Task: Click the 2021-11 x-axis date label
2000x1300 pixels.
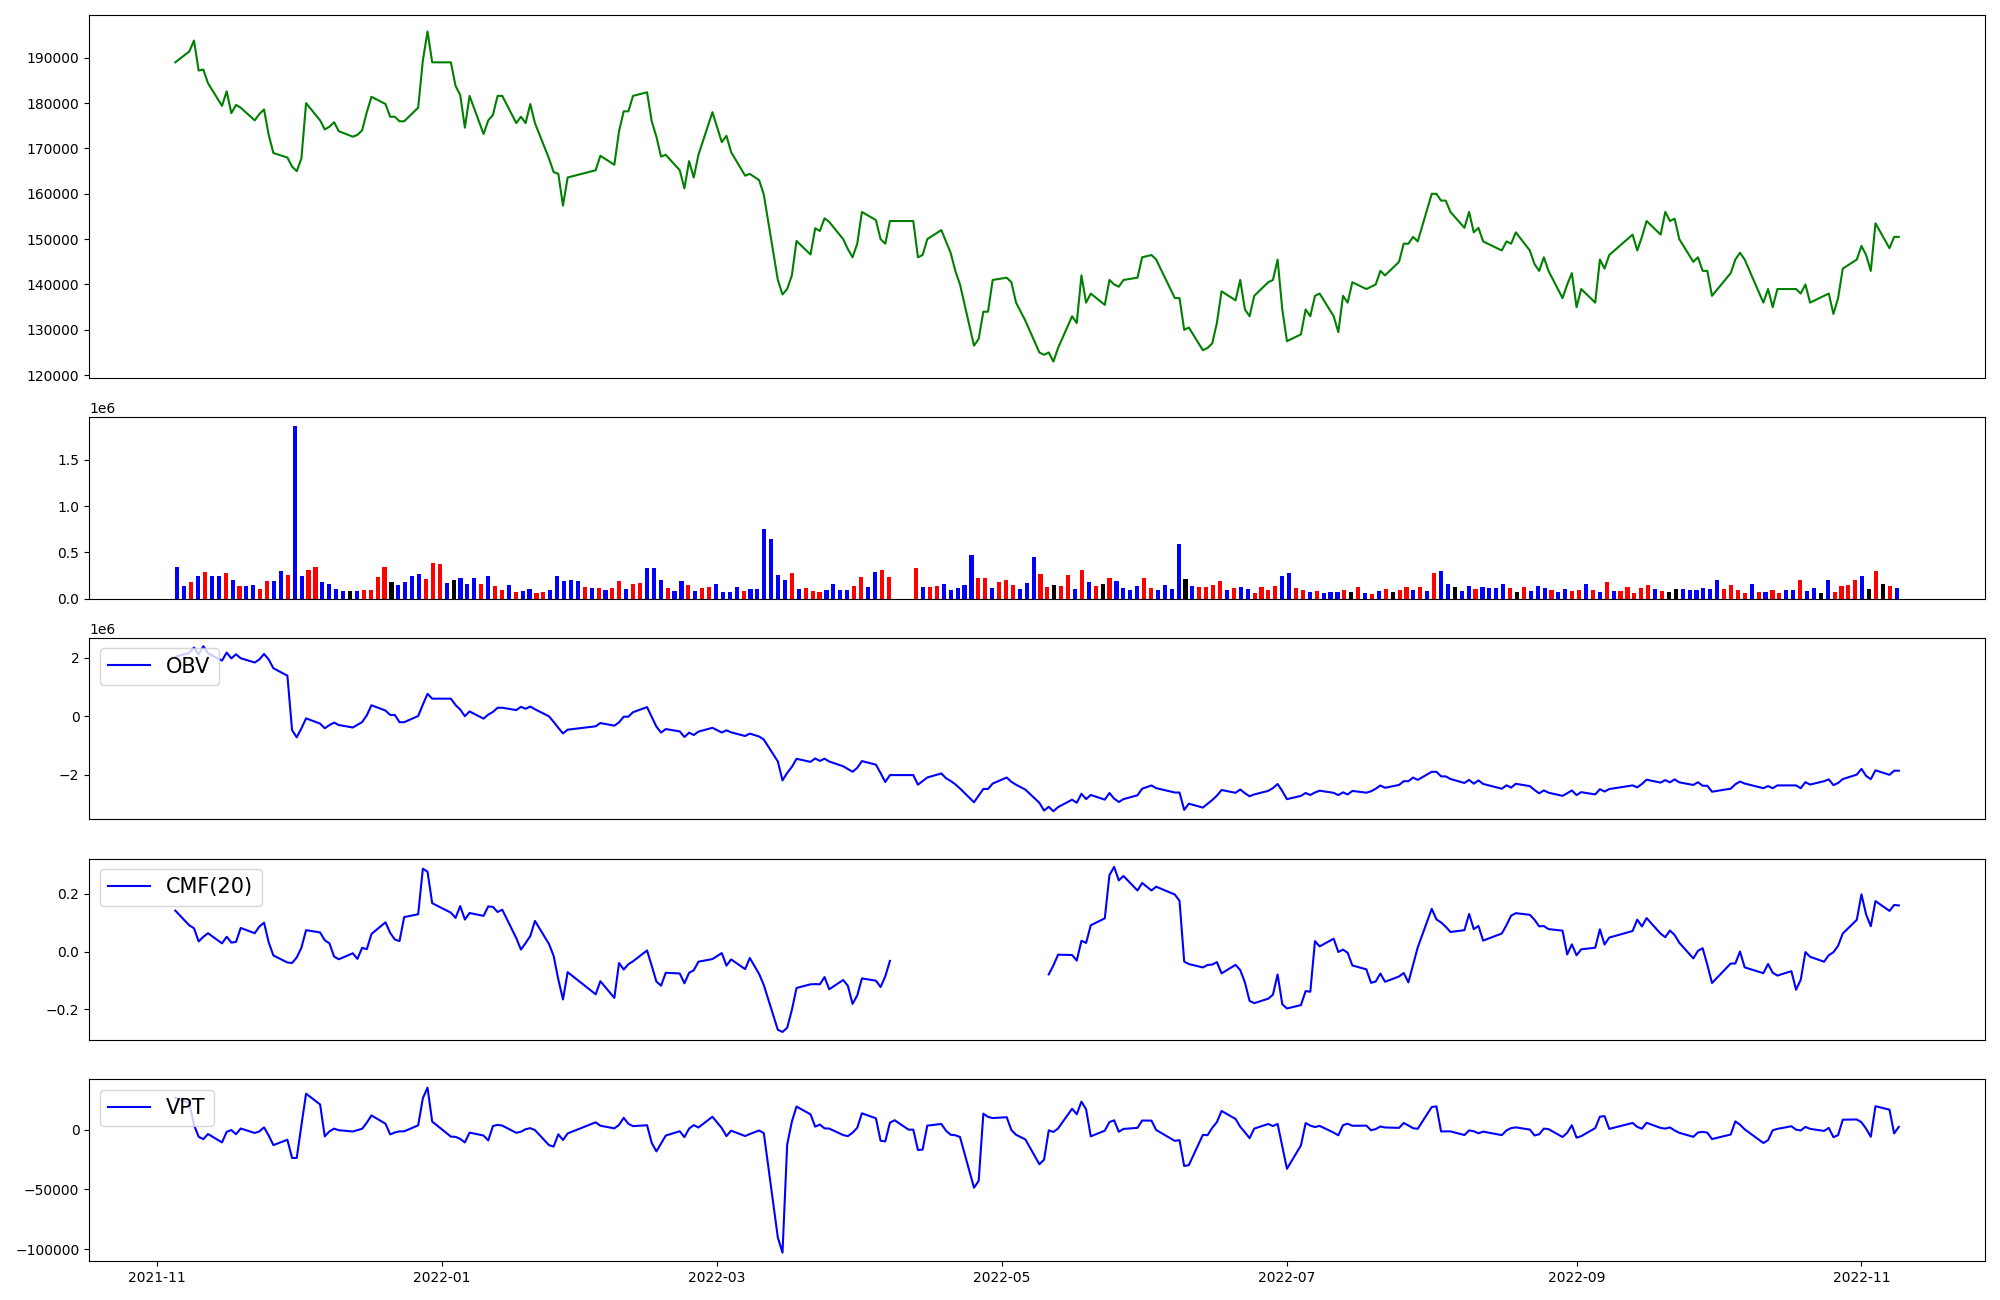Action: (156, 1277)
